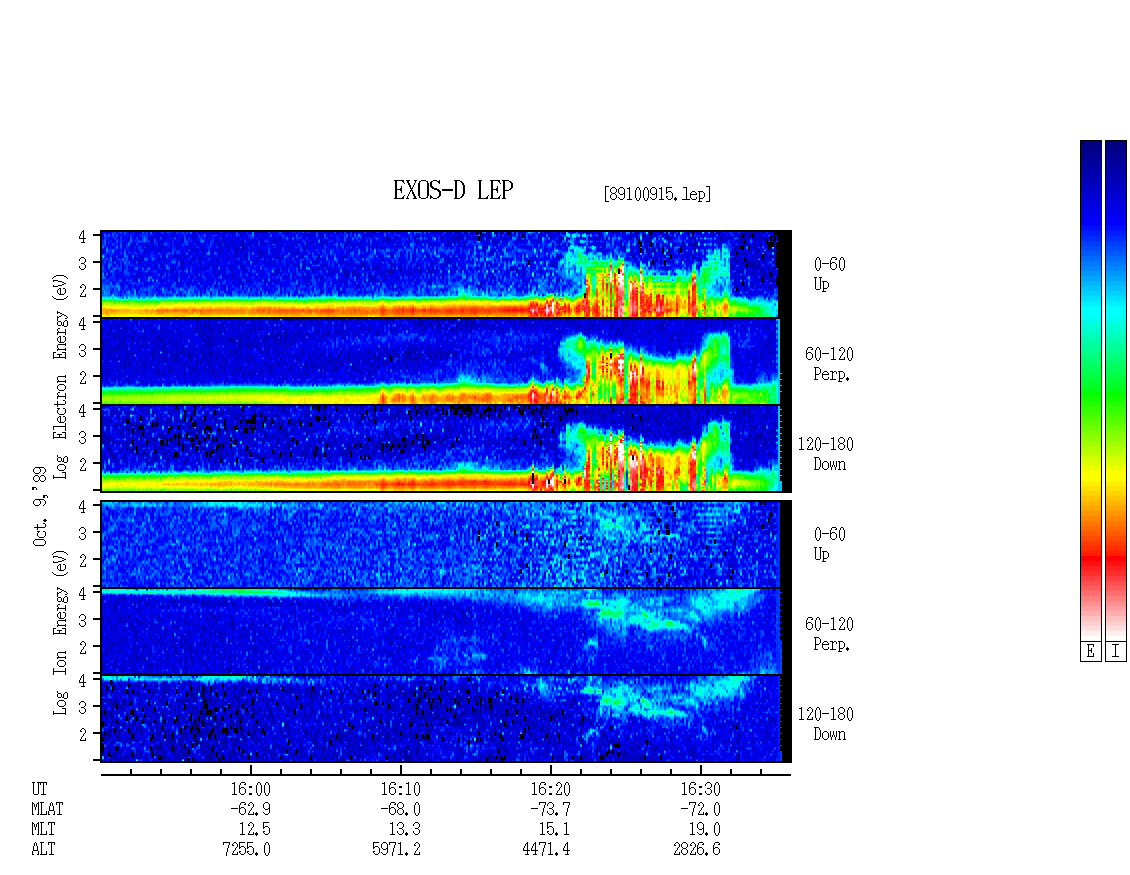Click the MLAT row label

[47, 809]
